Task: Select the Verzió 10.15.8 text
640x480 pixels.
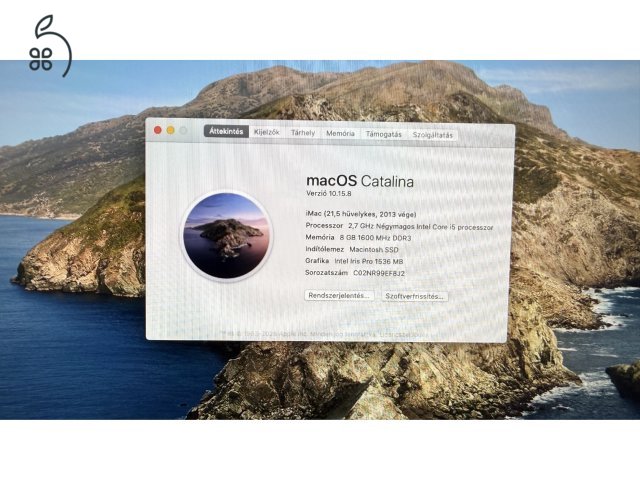Action: click(329, 193)
